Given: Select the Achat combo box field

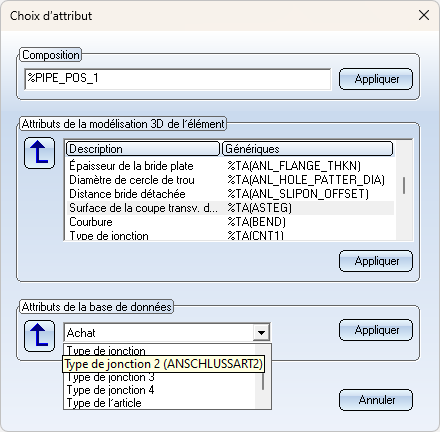Looking at the screenshot, I should click(x=167, y=332).
